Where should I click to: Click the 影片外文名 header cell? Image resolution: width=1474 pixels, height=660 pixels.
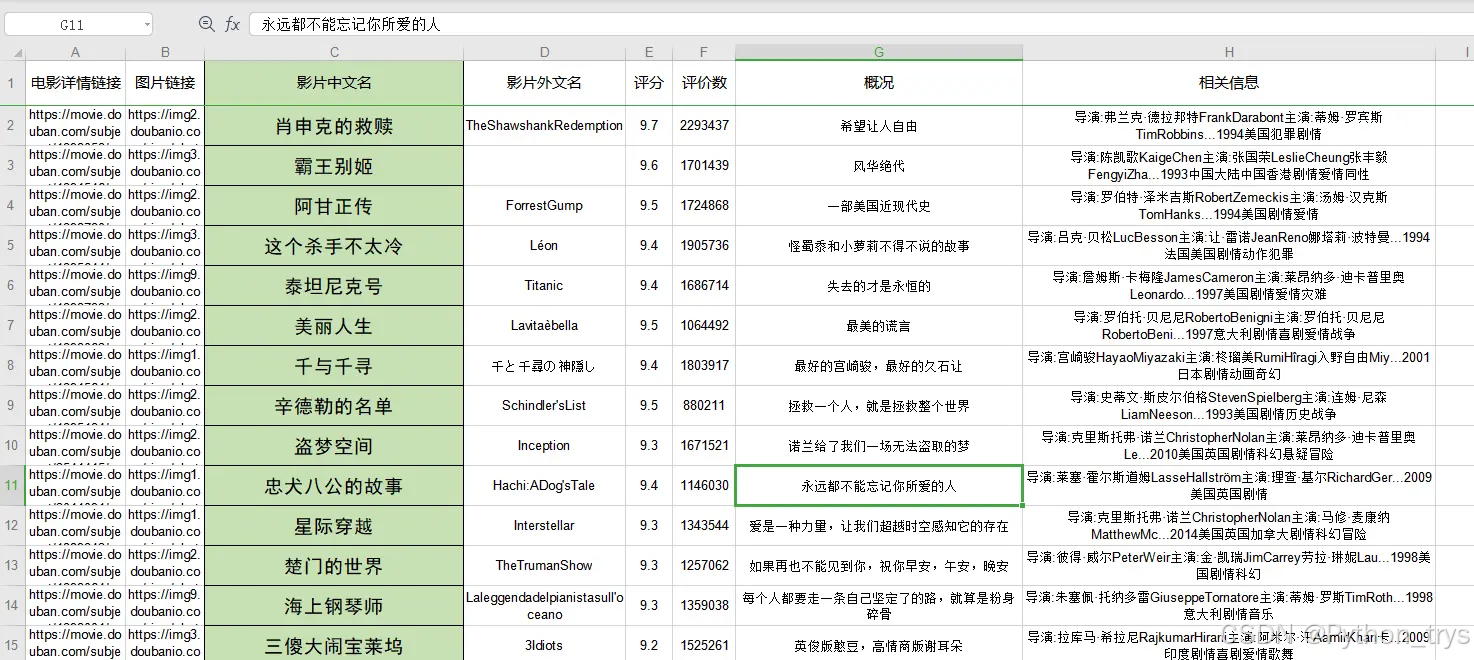coord(544,83)
